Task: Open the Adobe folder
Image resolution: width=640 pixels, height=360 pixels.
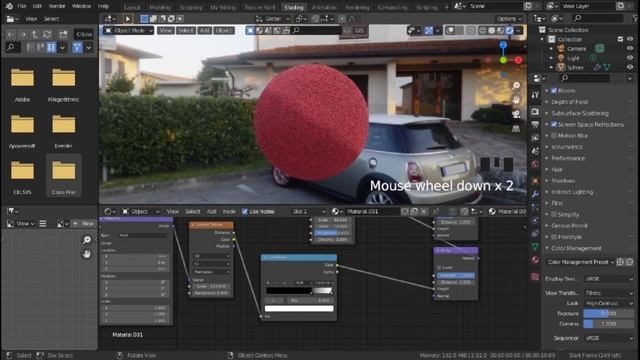Action: pyautogui.click(x=22, y=84)
